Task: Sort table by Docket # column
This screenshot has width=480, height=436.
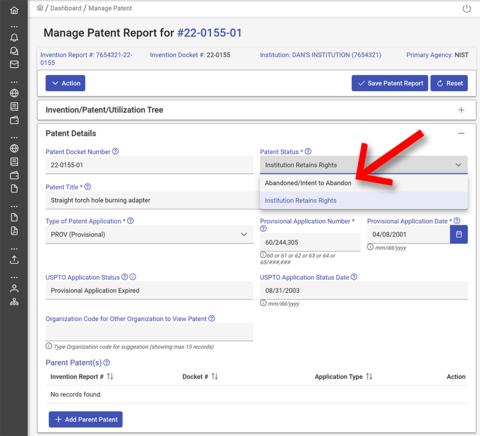Action: (215, 376)
